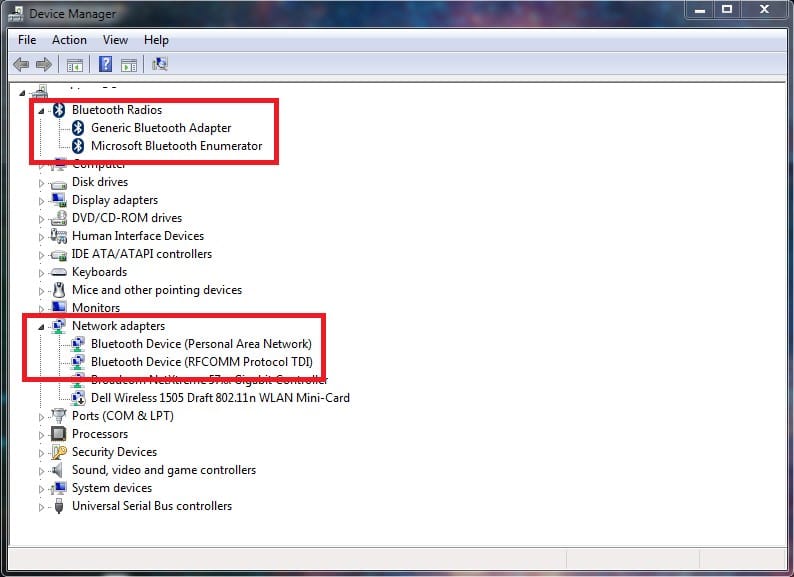Click the Keyboards category icon
The width and height of the screenshot is (794, 577).
(x=59, y=273)
